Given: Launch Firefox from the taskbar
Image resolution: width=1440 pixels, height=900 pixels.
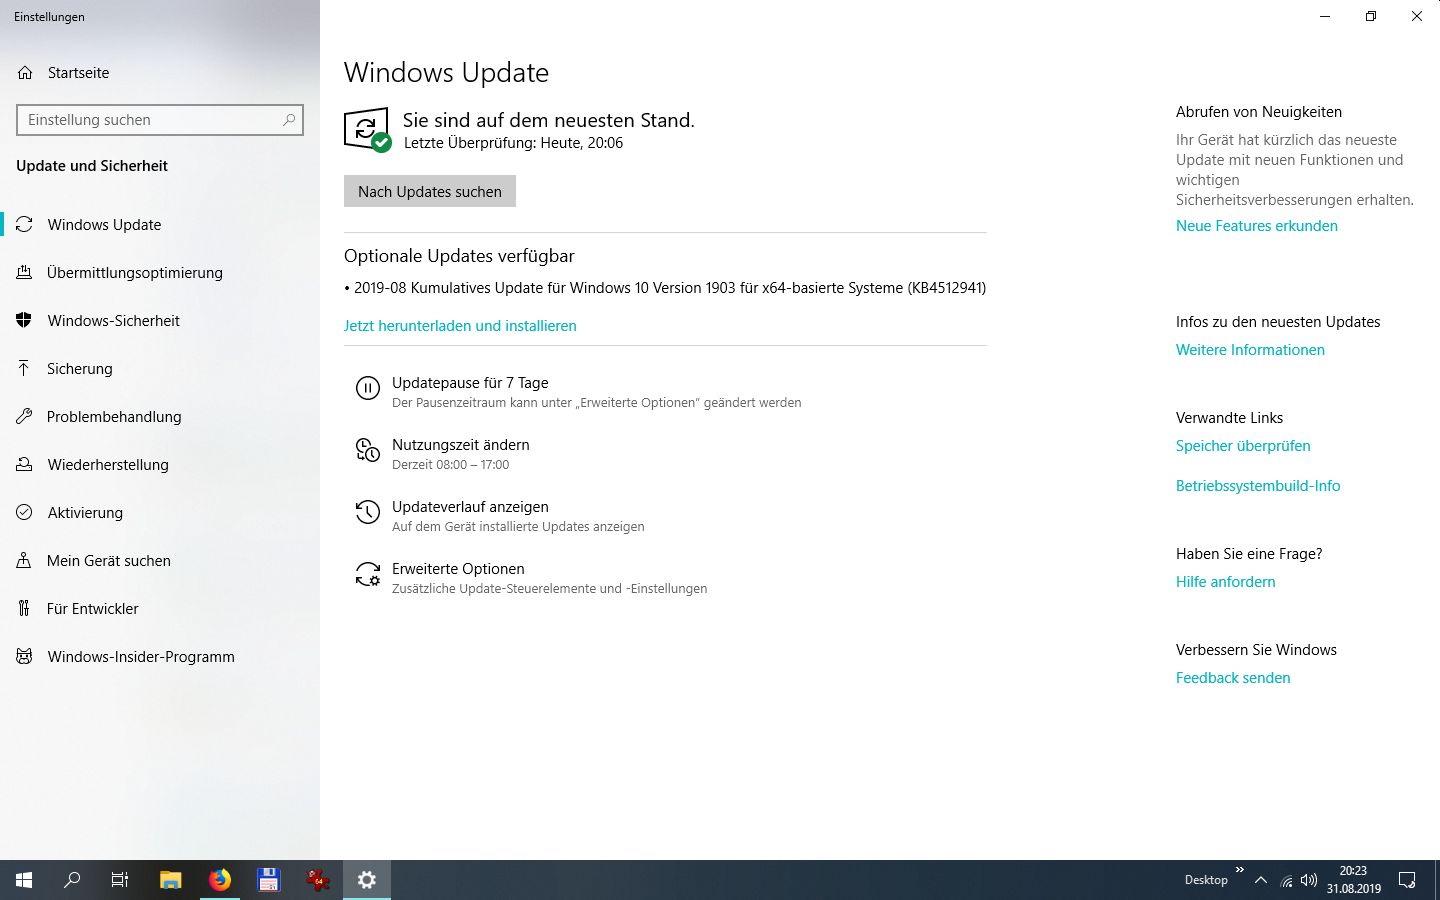Looking at the screenshot, I should (x=220, y=880).
